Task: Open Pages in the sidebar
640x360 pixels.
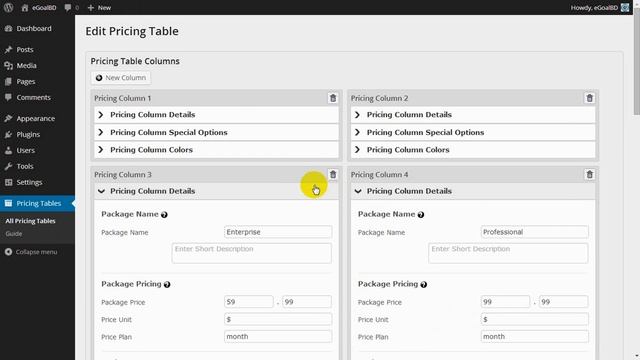Action: (26, 81)
